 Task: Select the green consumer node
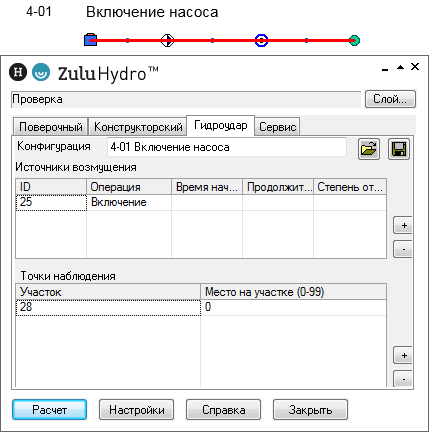pos(354,40)
